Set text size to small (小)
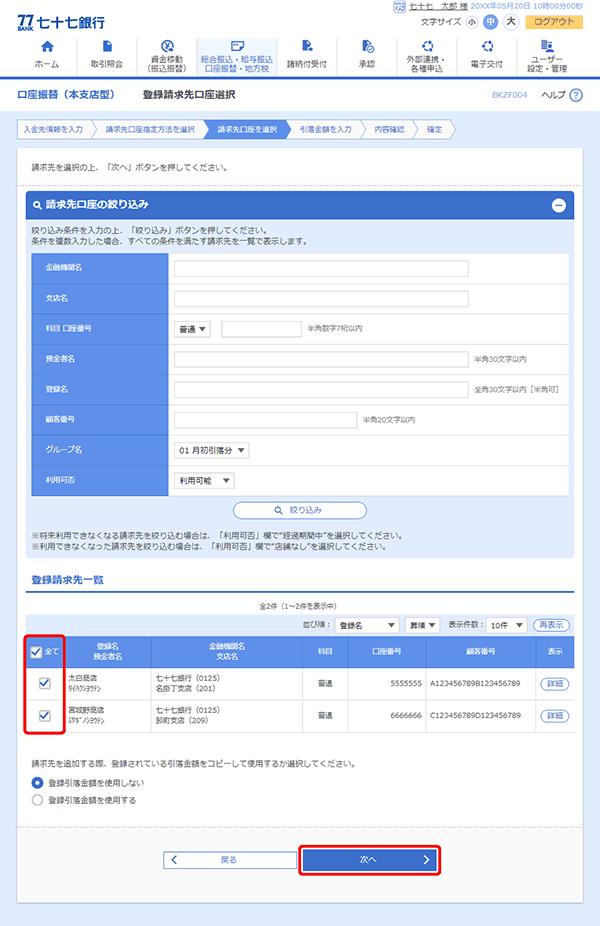This screenshot has height=926, width=600. pyautogui.click(x=471, y=22)
